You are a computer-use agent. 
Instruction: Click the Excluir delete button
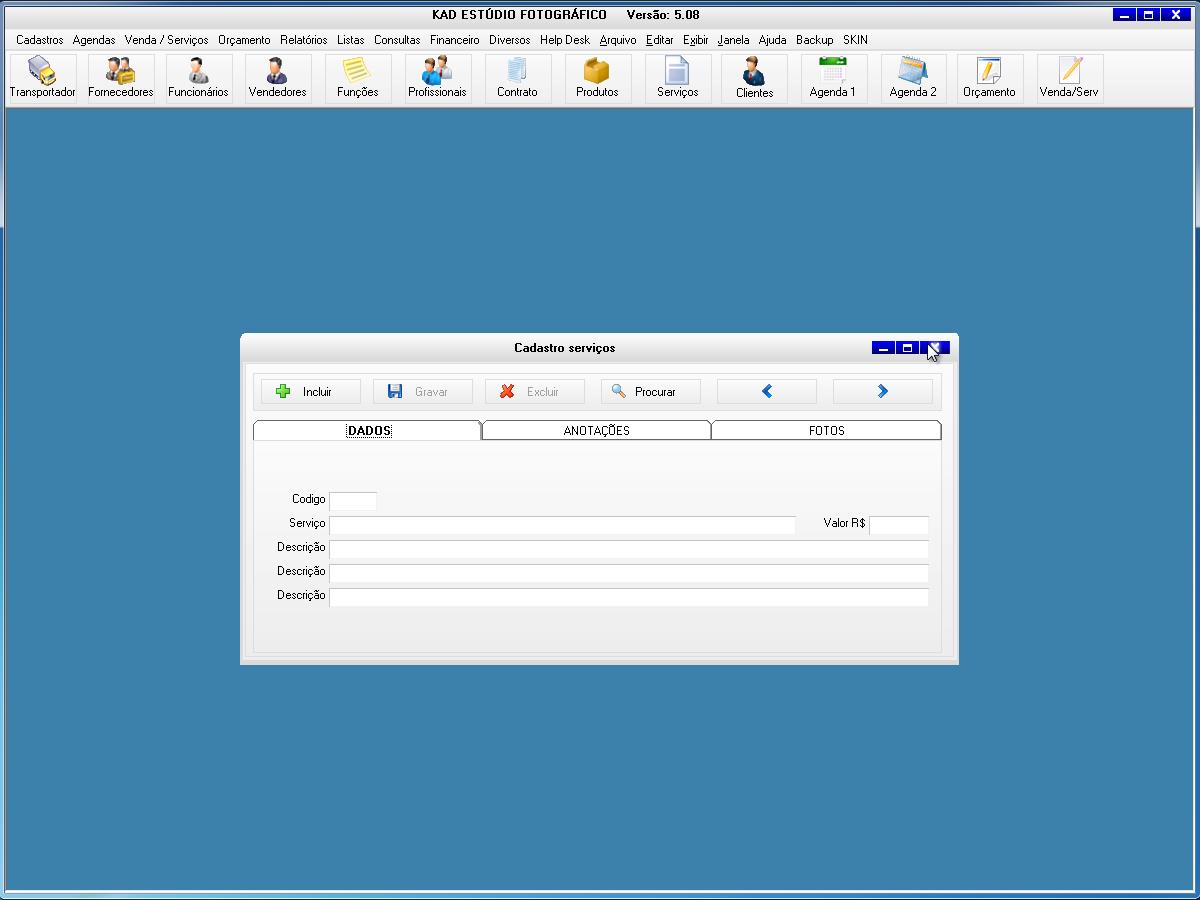click(x=535, y=392)
